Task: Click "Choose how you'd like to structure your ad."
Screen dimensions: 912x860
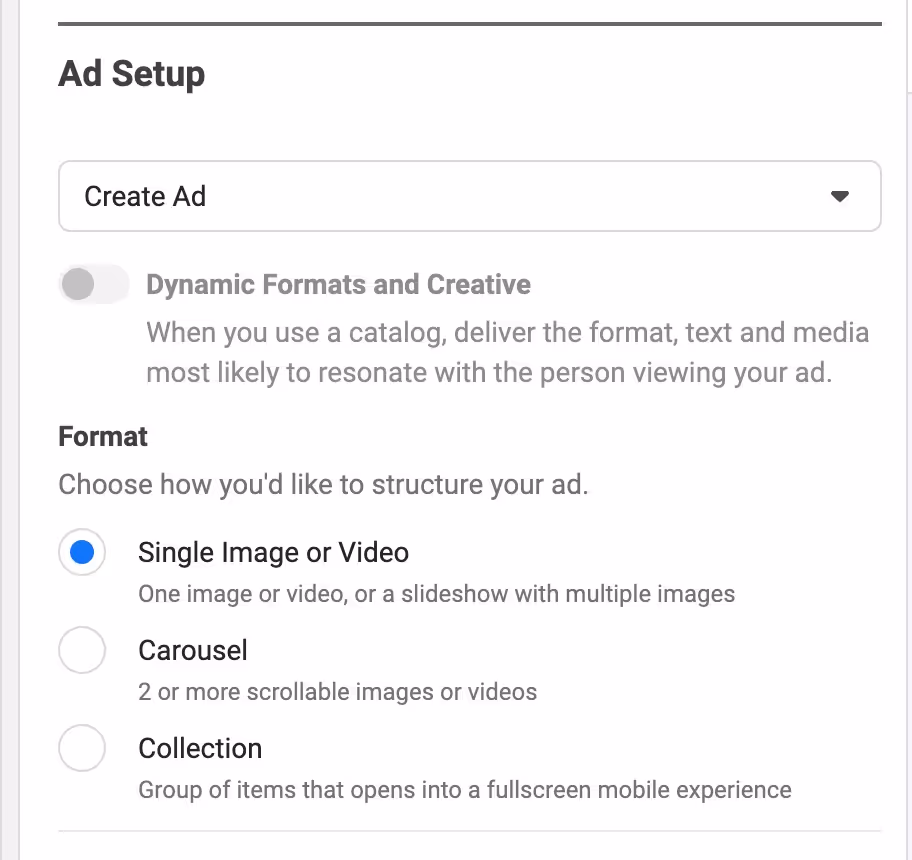Action: tap(323, 484)
